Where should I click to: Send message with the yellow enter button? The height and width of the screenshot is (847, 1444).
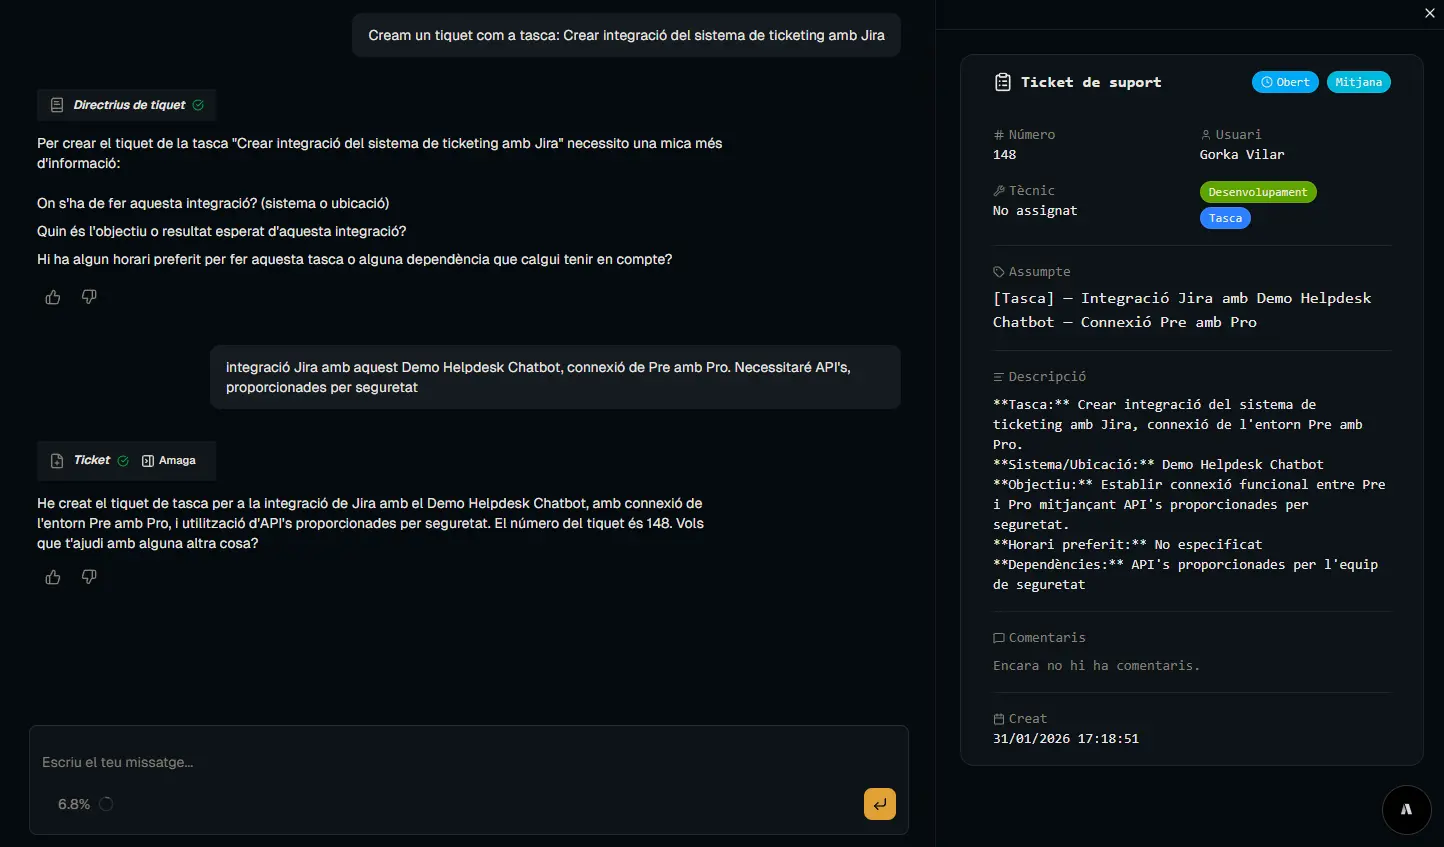pos(879,804)
